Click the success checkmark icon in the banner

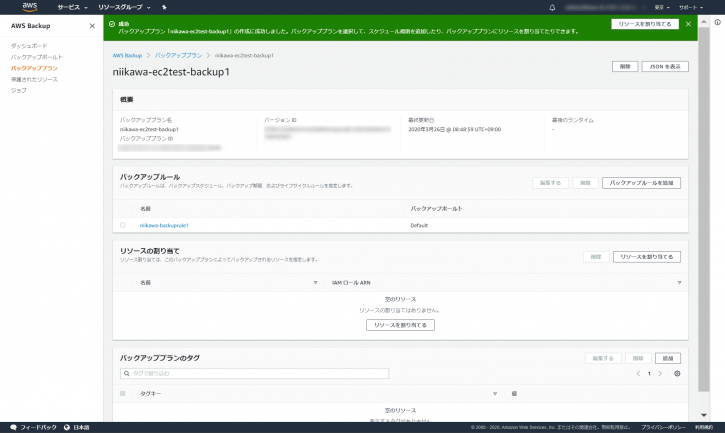pos(112,24)
